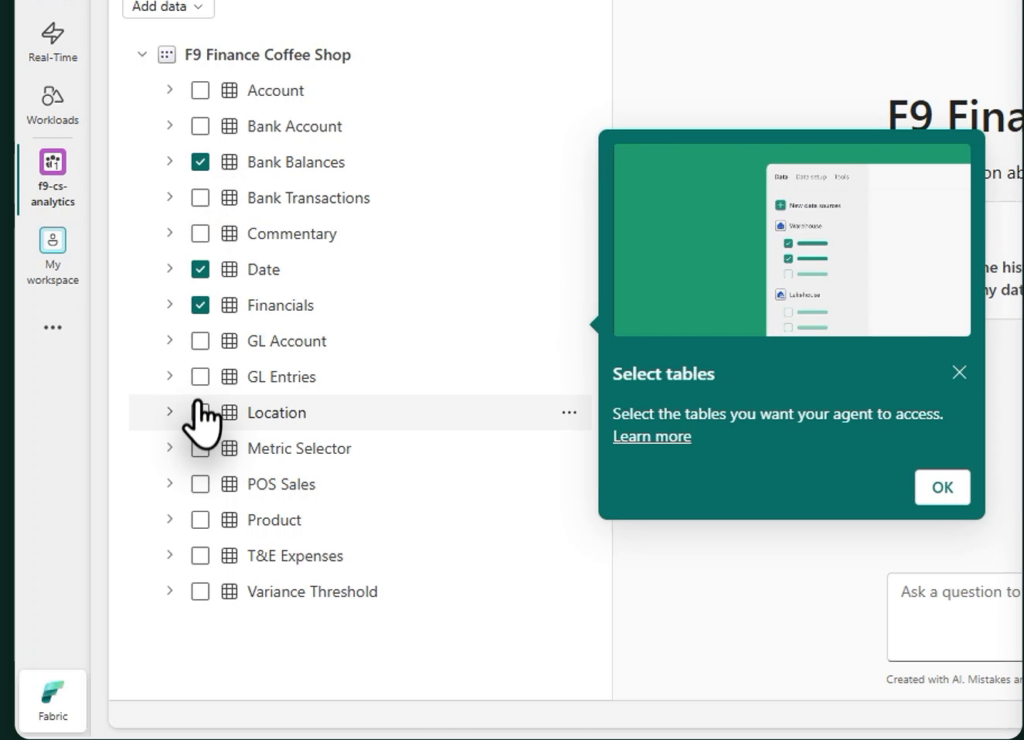
Task: Click Select tables illustration image
Action: tap(792, 240)
